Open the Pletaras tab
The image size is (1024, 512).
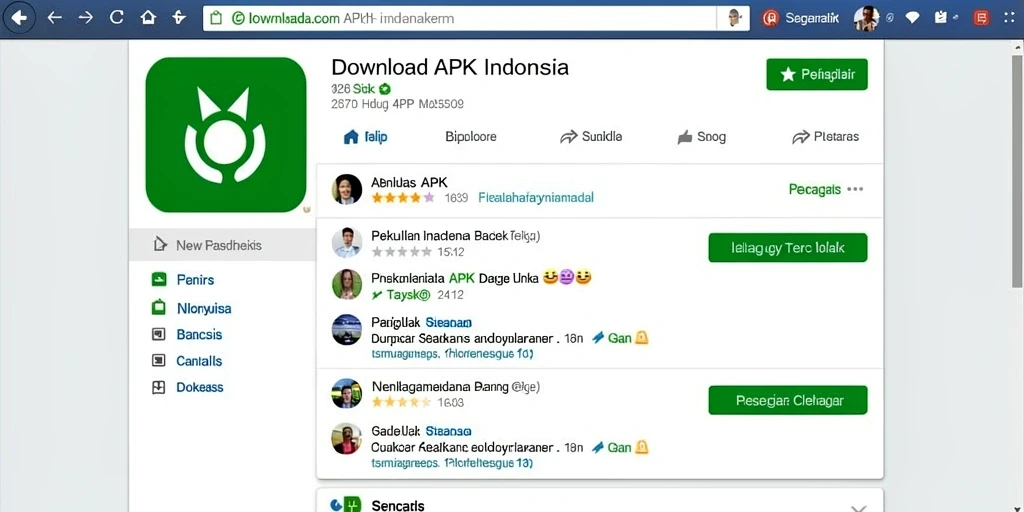tap(825, 136)
